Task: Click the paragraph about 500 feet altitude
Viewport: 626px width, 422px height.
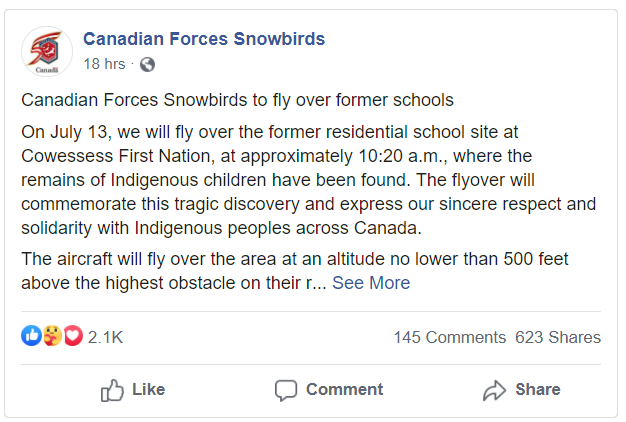Action: pos(295,271)
